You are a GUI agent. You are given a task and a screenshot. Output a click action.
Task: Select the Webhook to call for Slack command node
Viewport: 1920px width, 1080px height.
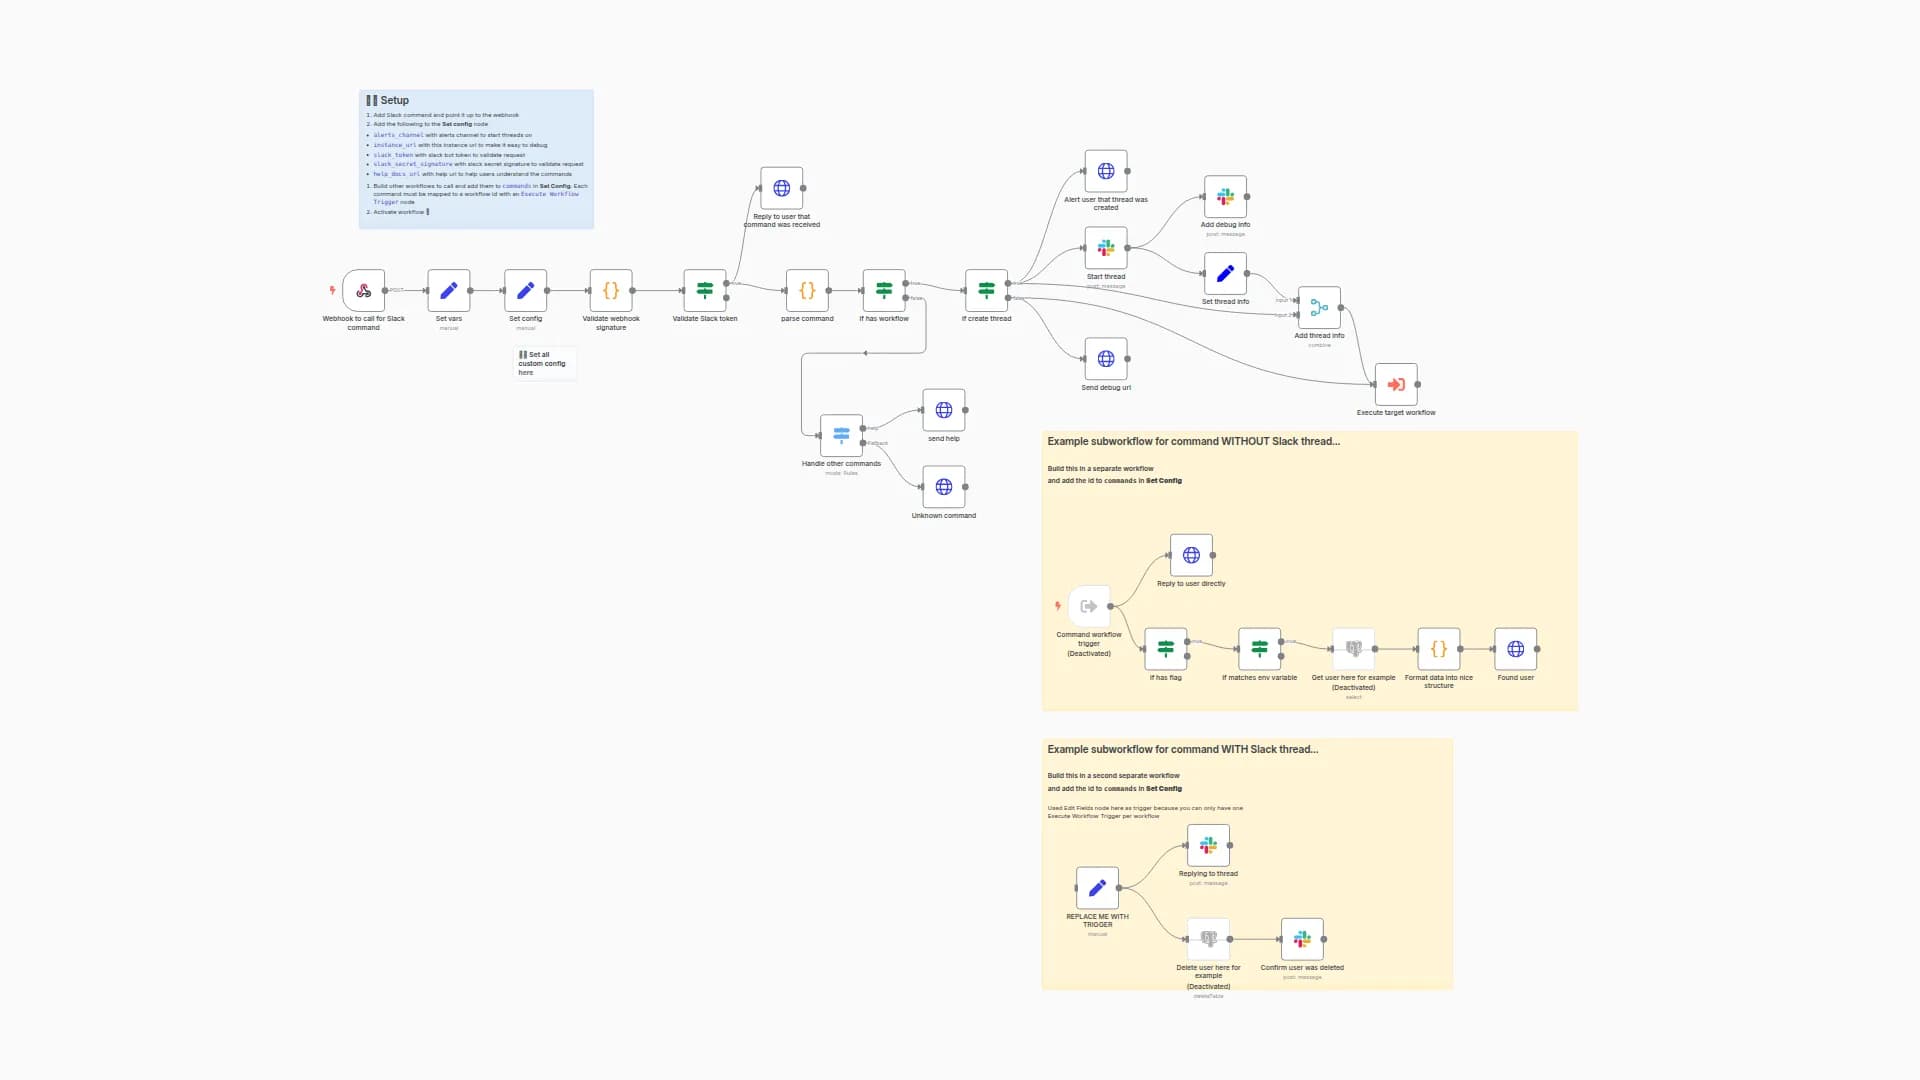[x=363, y=291]
